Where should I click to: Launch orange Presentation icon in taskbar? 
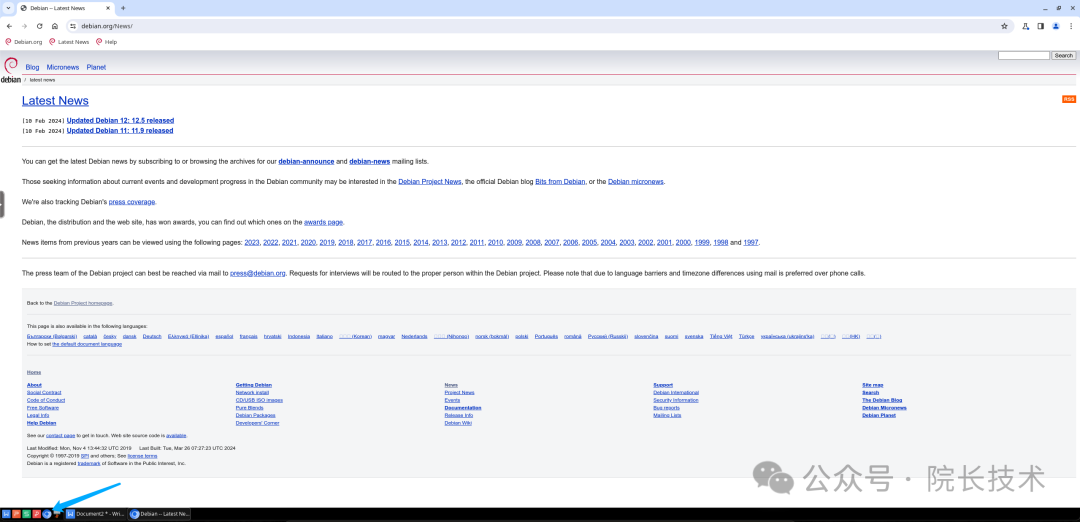(17, 514)
